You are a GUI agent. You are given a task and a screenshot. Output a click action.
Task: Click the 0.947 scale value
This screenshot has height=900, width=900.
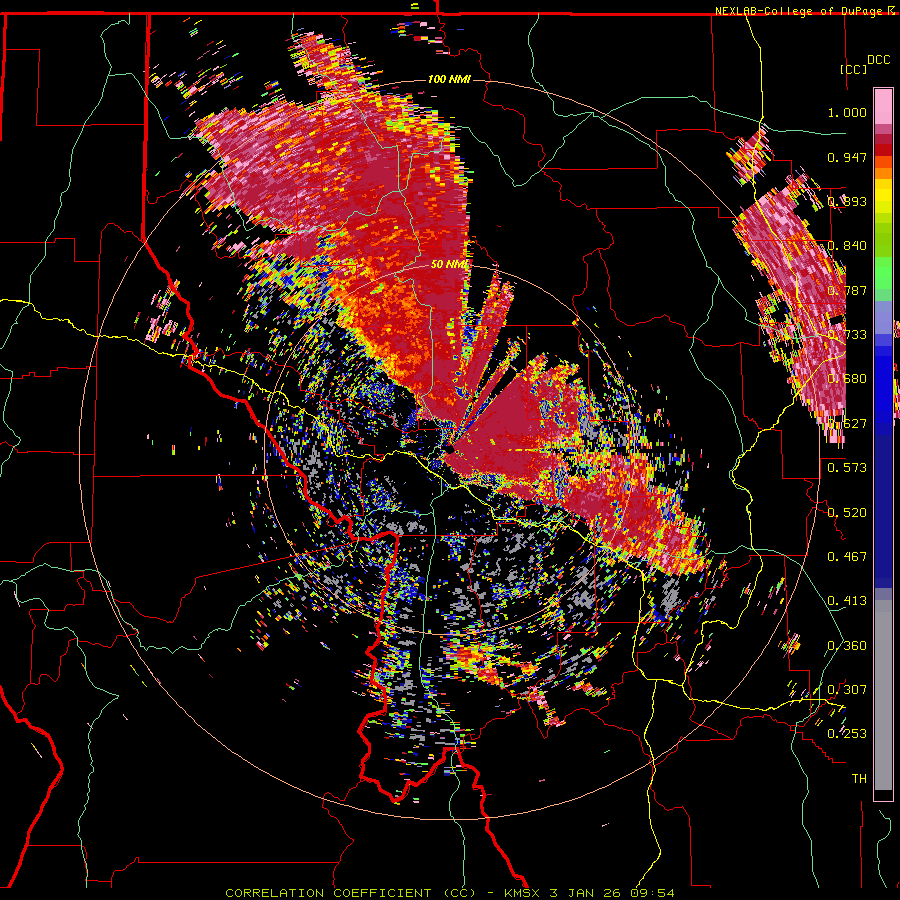point(847,157)
